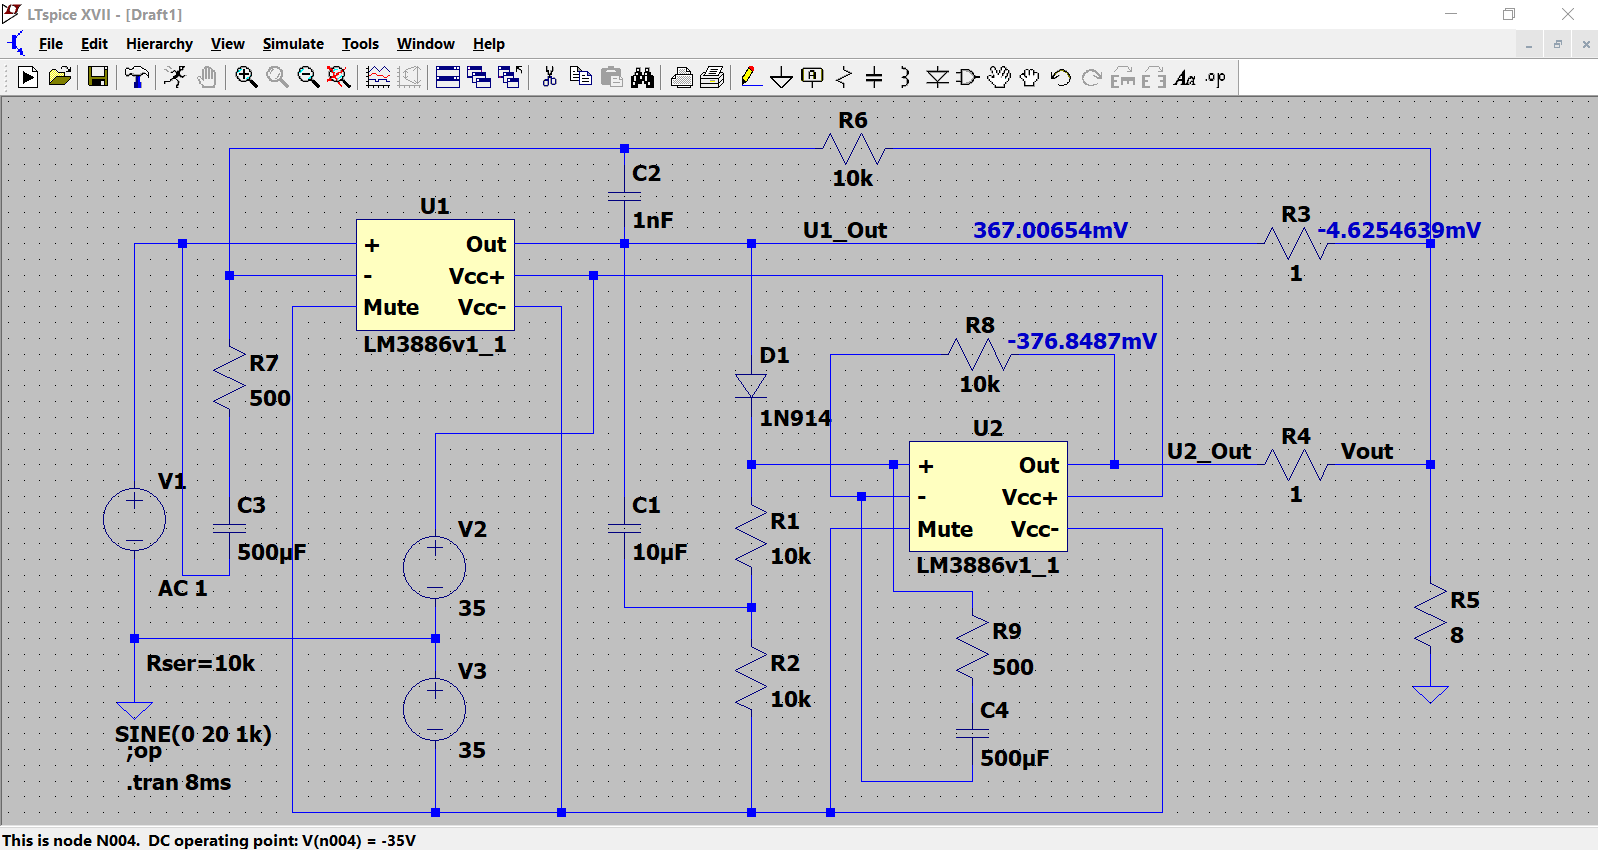Place a Resistor tool
1598x850 pixels.
(x=844, y=77)
